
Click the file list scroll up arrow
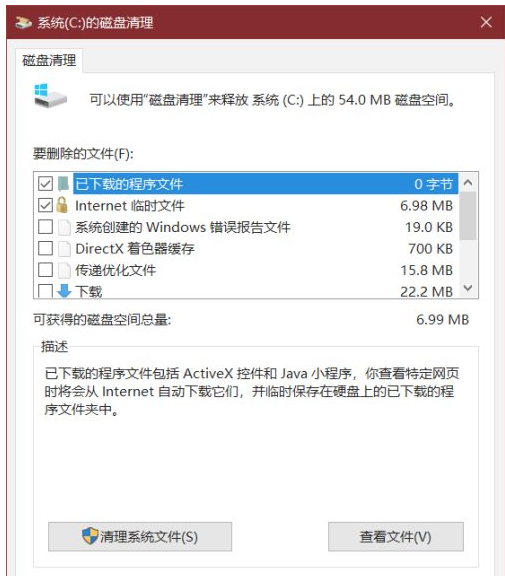[x=468, y=182]
